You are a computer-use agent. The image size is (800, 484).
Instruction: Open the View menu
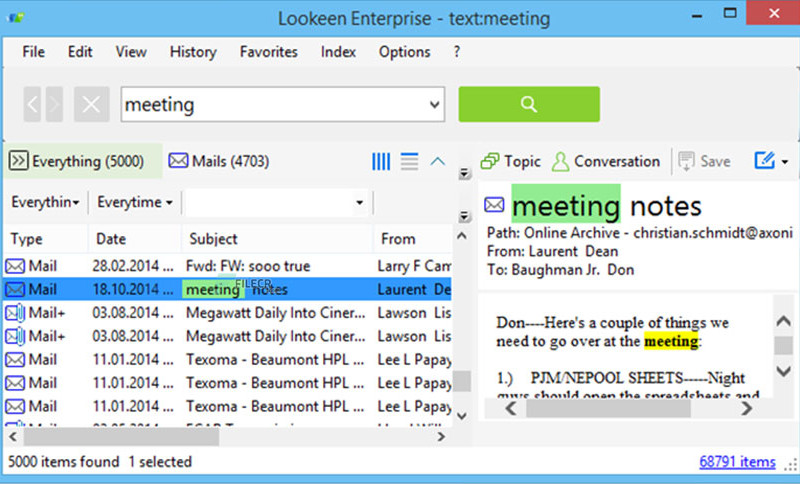coord(131,52)
